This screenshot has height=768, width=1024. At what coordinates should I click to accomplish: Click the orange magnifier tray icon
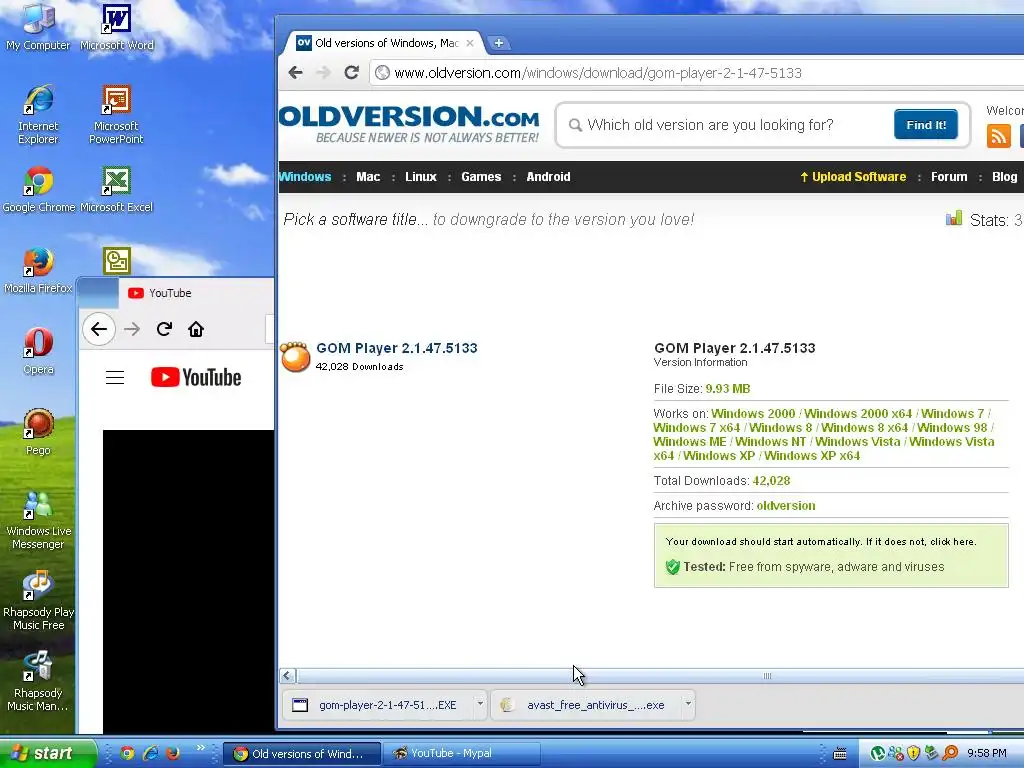pyautogui.click(x=950, y=754)
